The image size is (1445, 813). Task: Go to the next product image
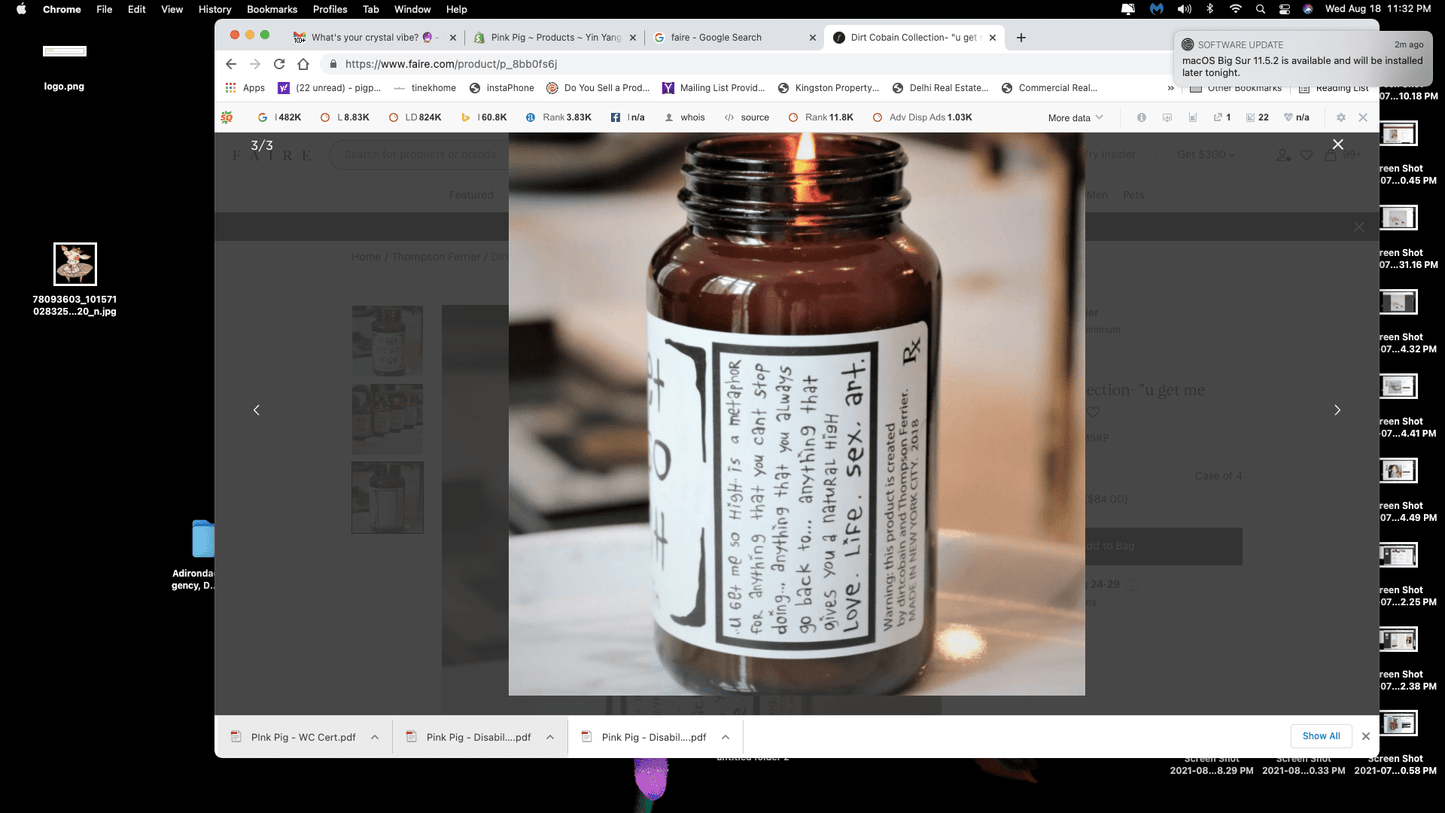1337,410
